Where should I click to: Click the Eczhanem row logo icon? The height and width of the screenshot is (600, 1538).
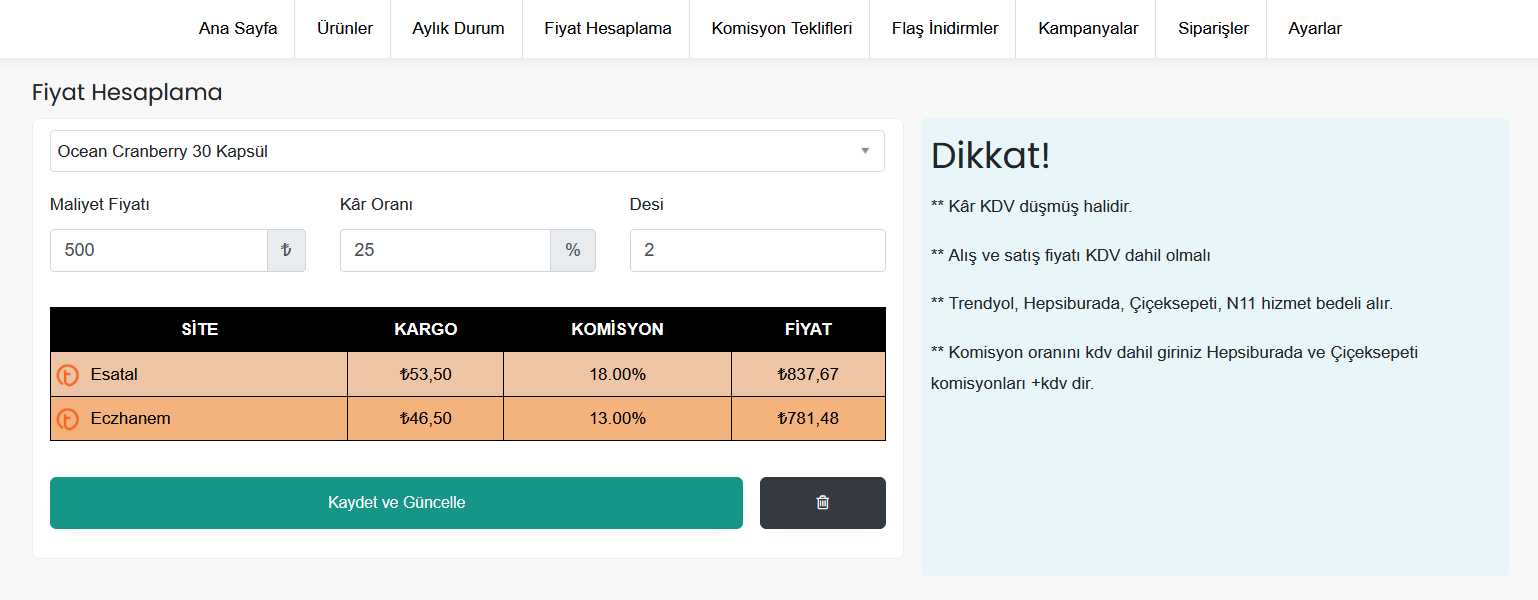pyautogui.click(x=68, y=419)
